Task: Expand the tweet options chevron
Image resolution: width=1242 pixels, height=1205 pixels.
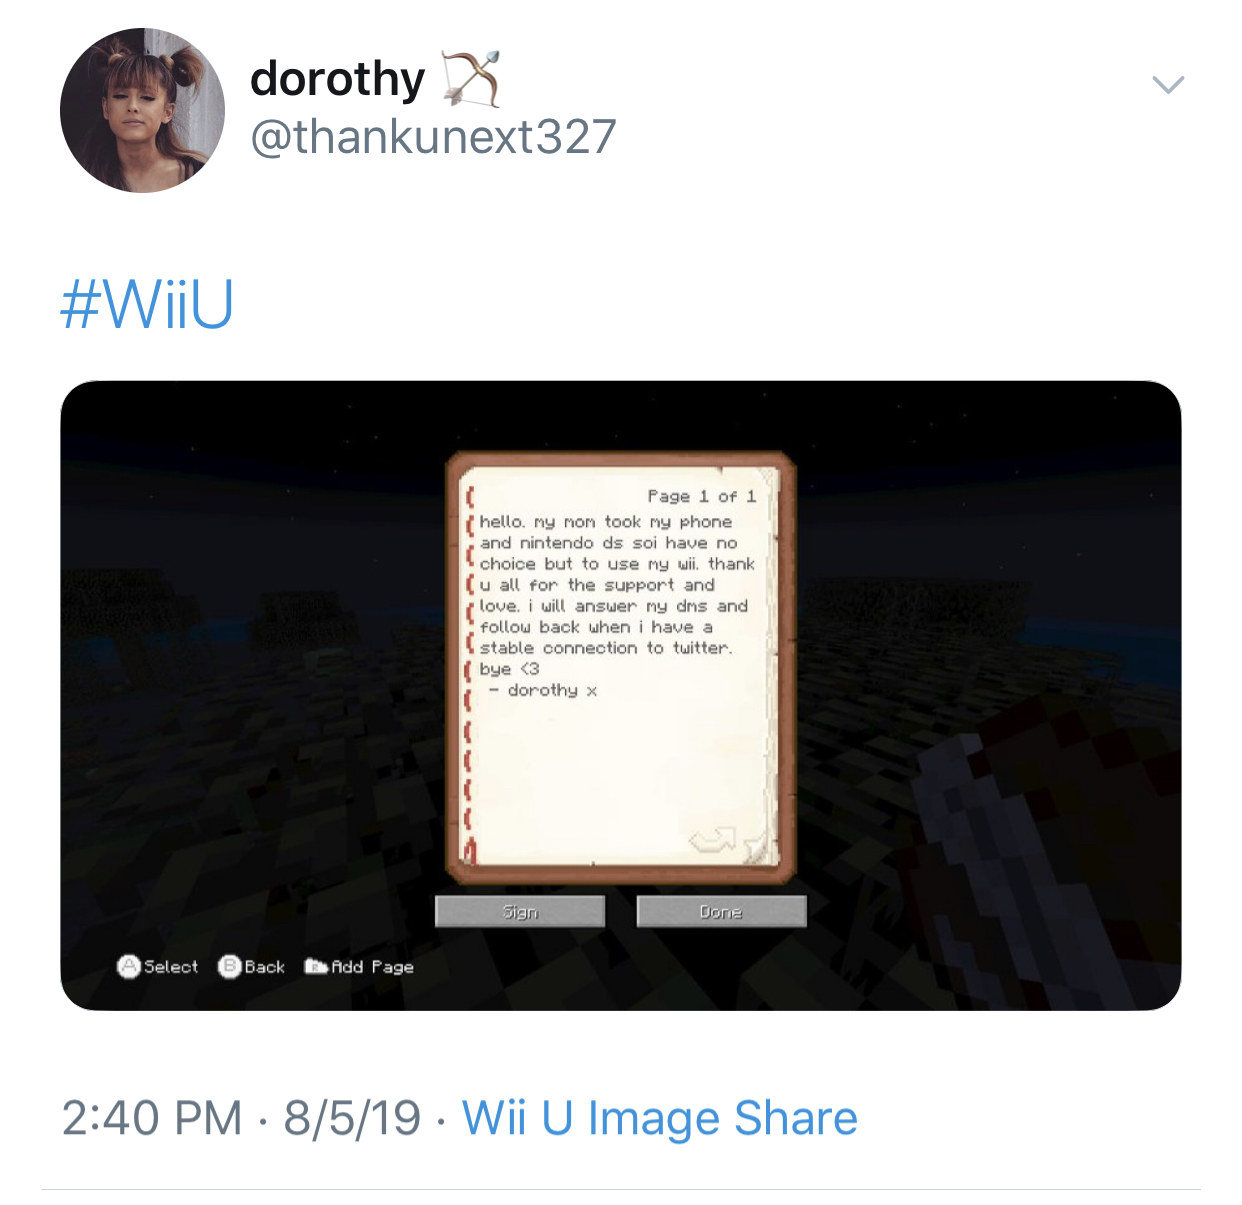Action: (x=1168, y=84)
